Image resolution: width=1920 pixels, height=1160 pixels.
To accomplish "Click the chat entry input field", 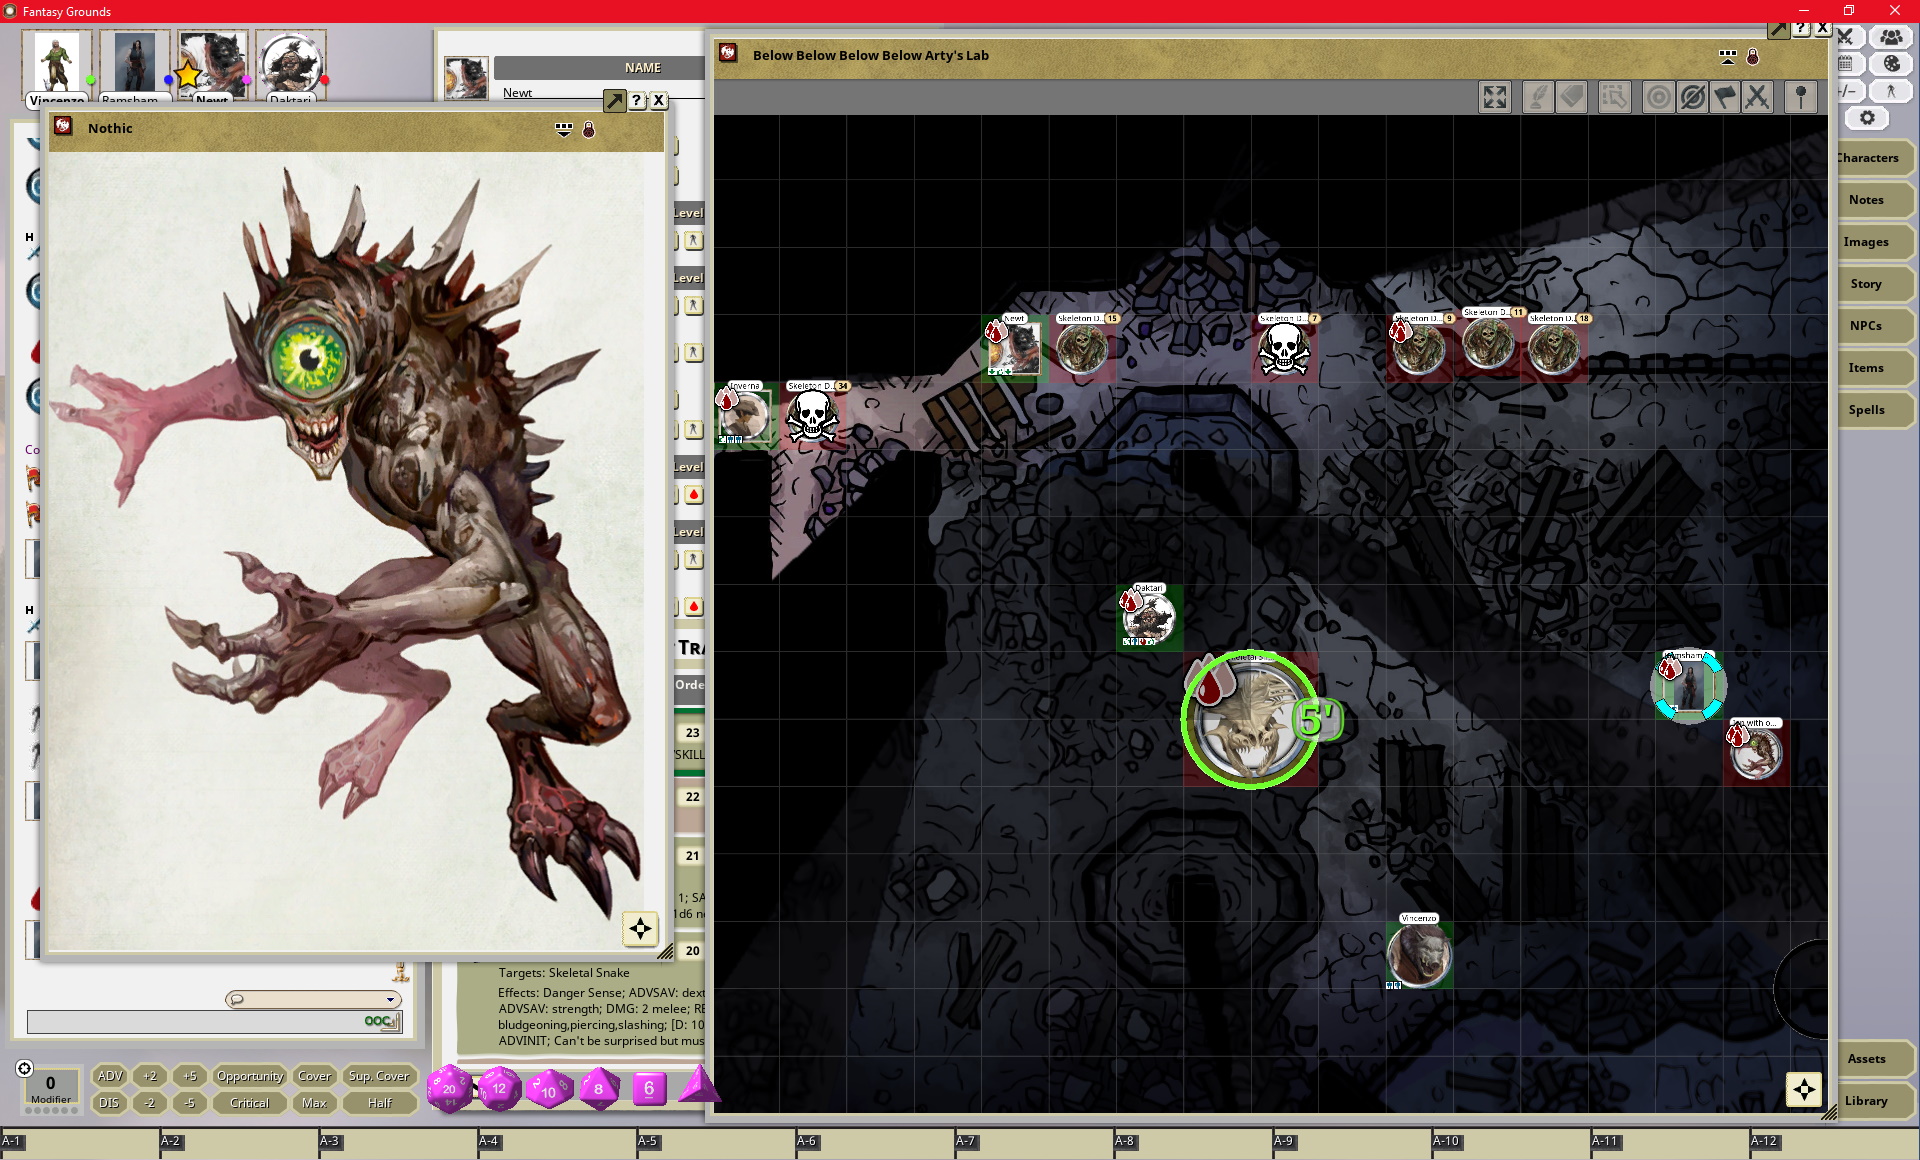I will pyautogui.click(x=215, y=1021).
